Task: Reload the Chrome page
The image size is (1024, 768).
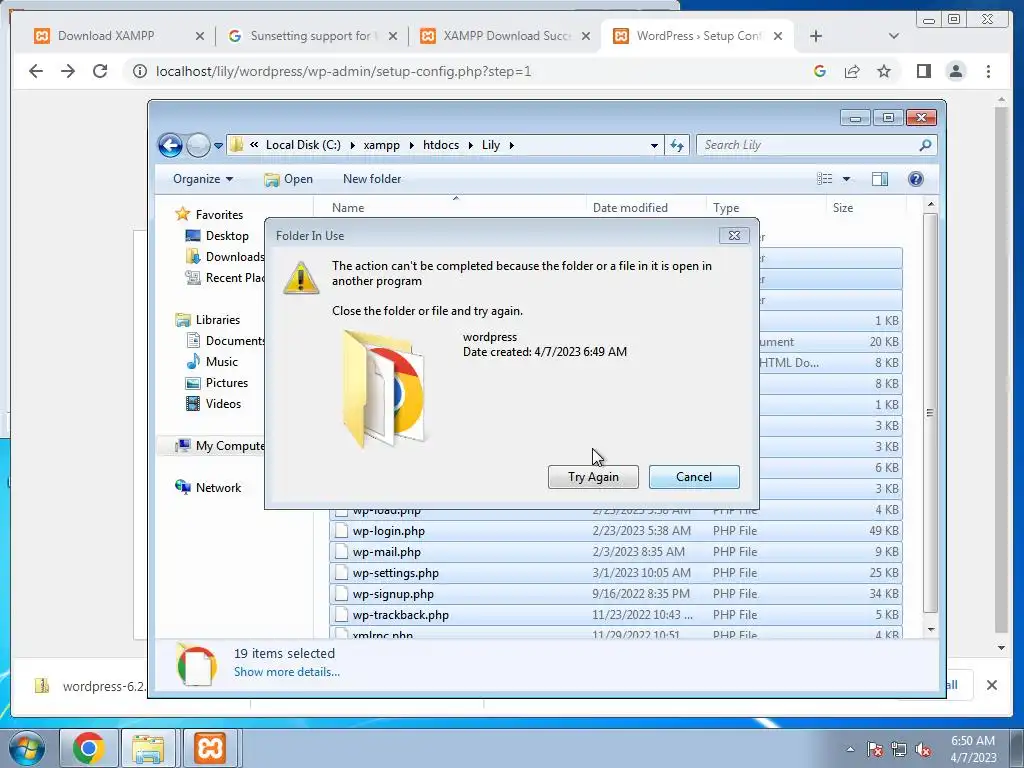Action: (x=100, y=71)
